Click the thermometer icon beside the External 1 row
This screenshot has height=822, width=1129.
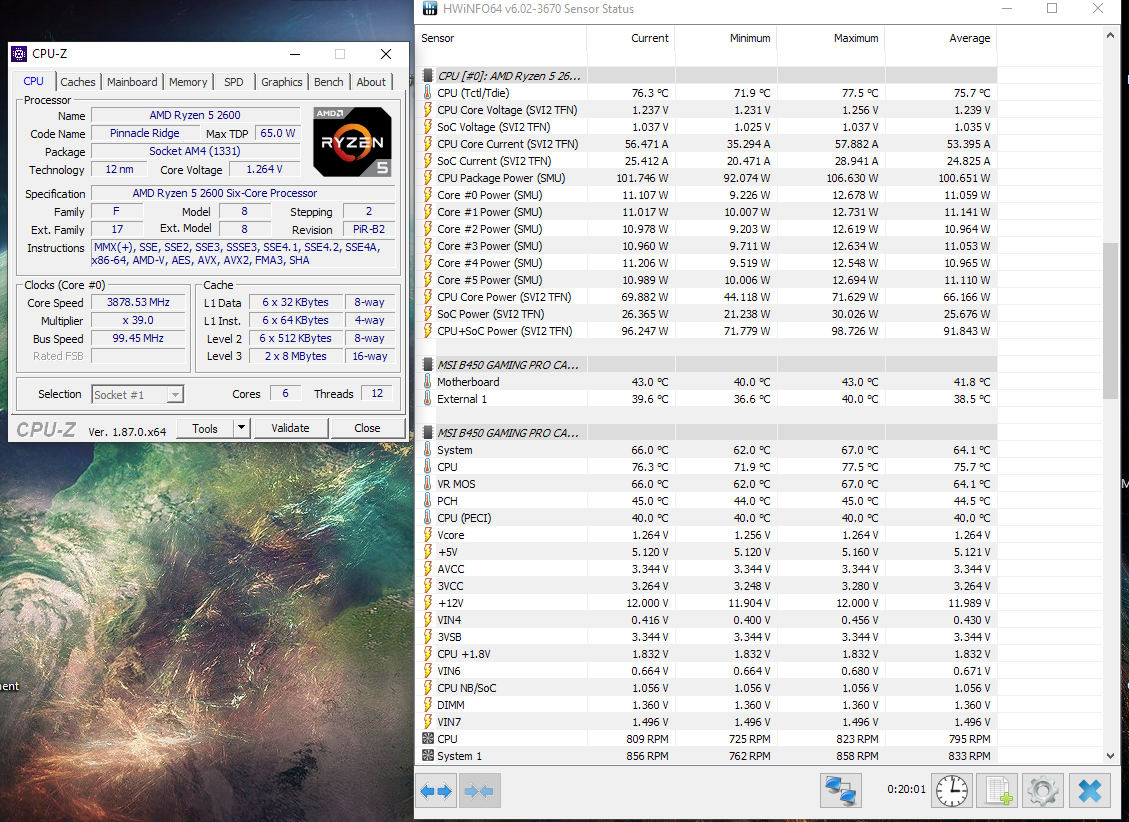click(x=428, y=399)
